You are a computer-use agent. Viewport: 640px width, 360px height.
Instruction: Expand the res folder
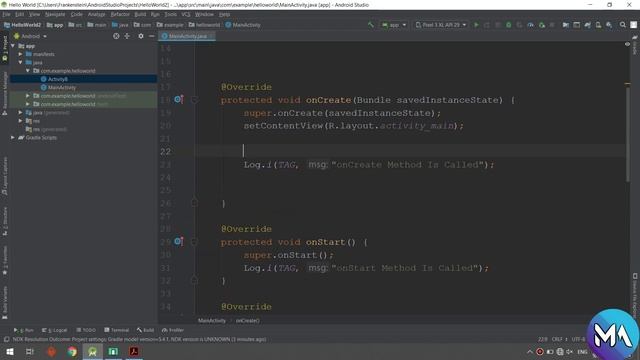(20, 121)
